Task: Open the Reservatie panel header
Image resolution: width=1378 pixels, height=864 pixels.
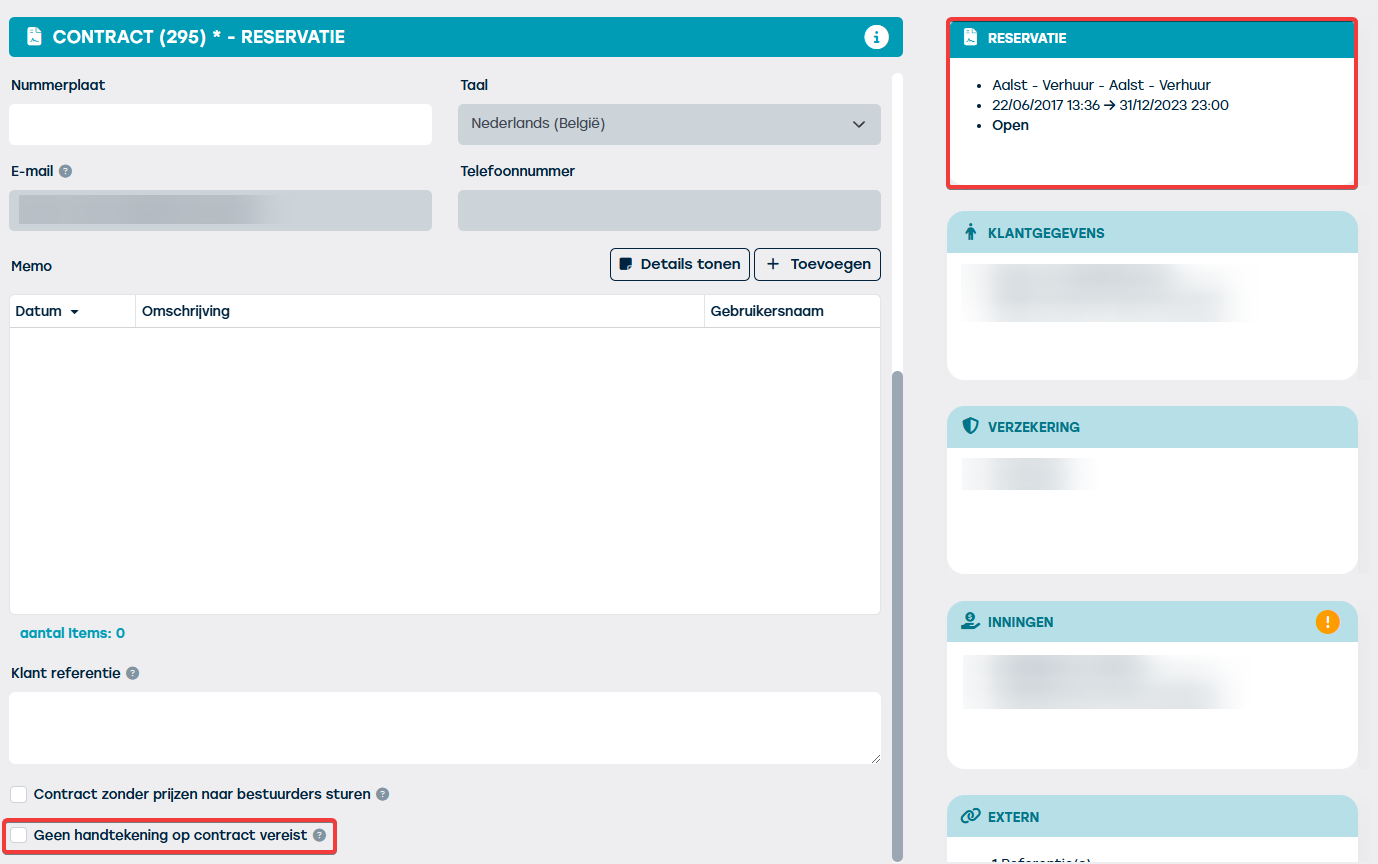Action: [x=1152, y=38]
